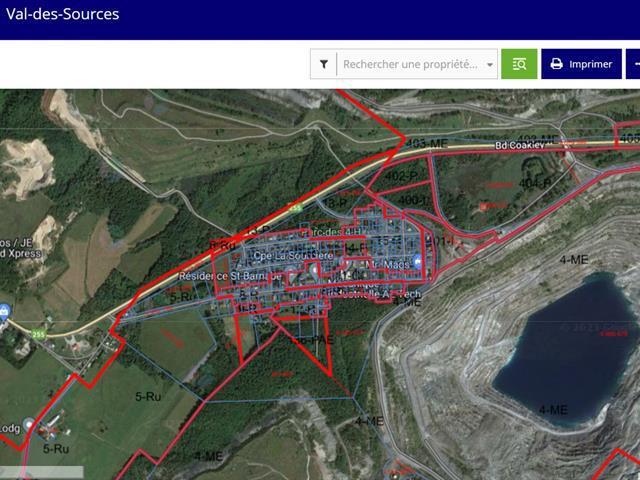Select the 5-Ru zone in the field
This screenshot has width=640, height=480.
(148, 397)
